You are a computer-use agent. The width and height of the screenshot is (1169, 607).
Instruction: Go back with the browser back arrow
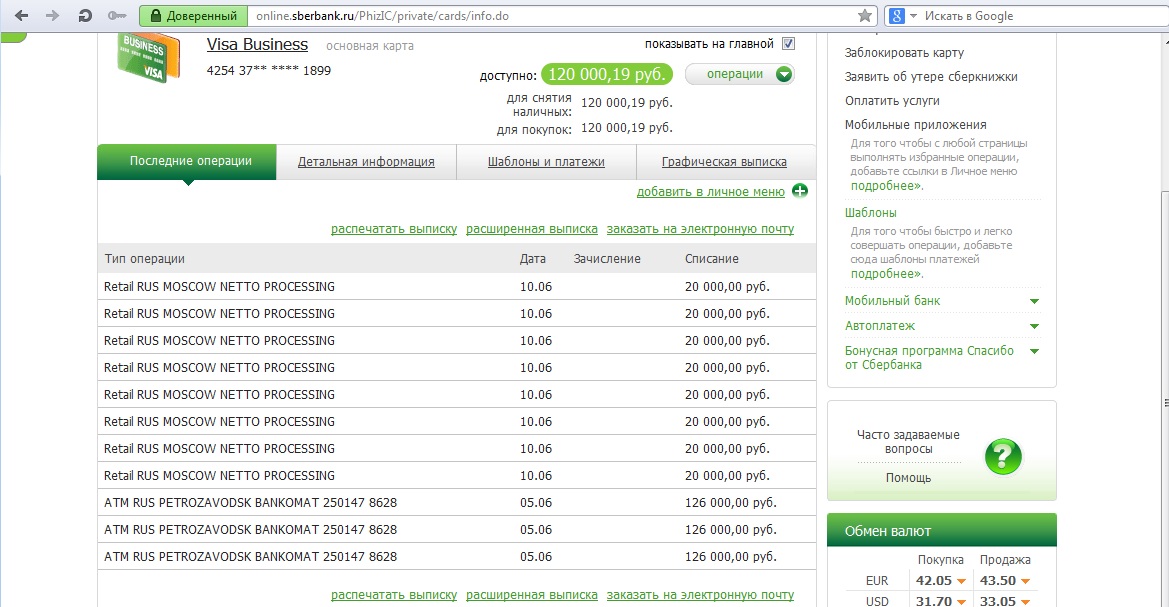pos(22,16)
